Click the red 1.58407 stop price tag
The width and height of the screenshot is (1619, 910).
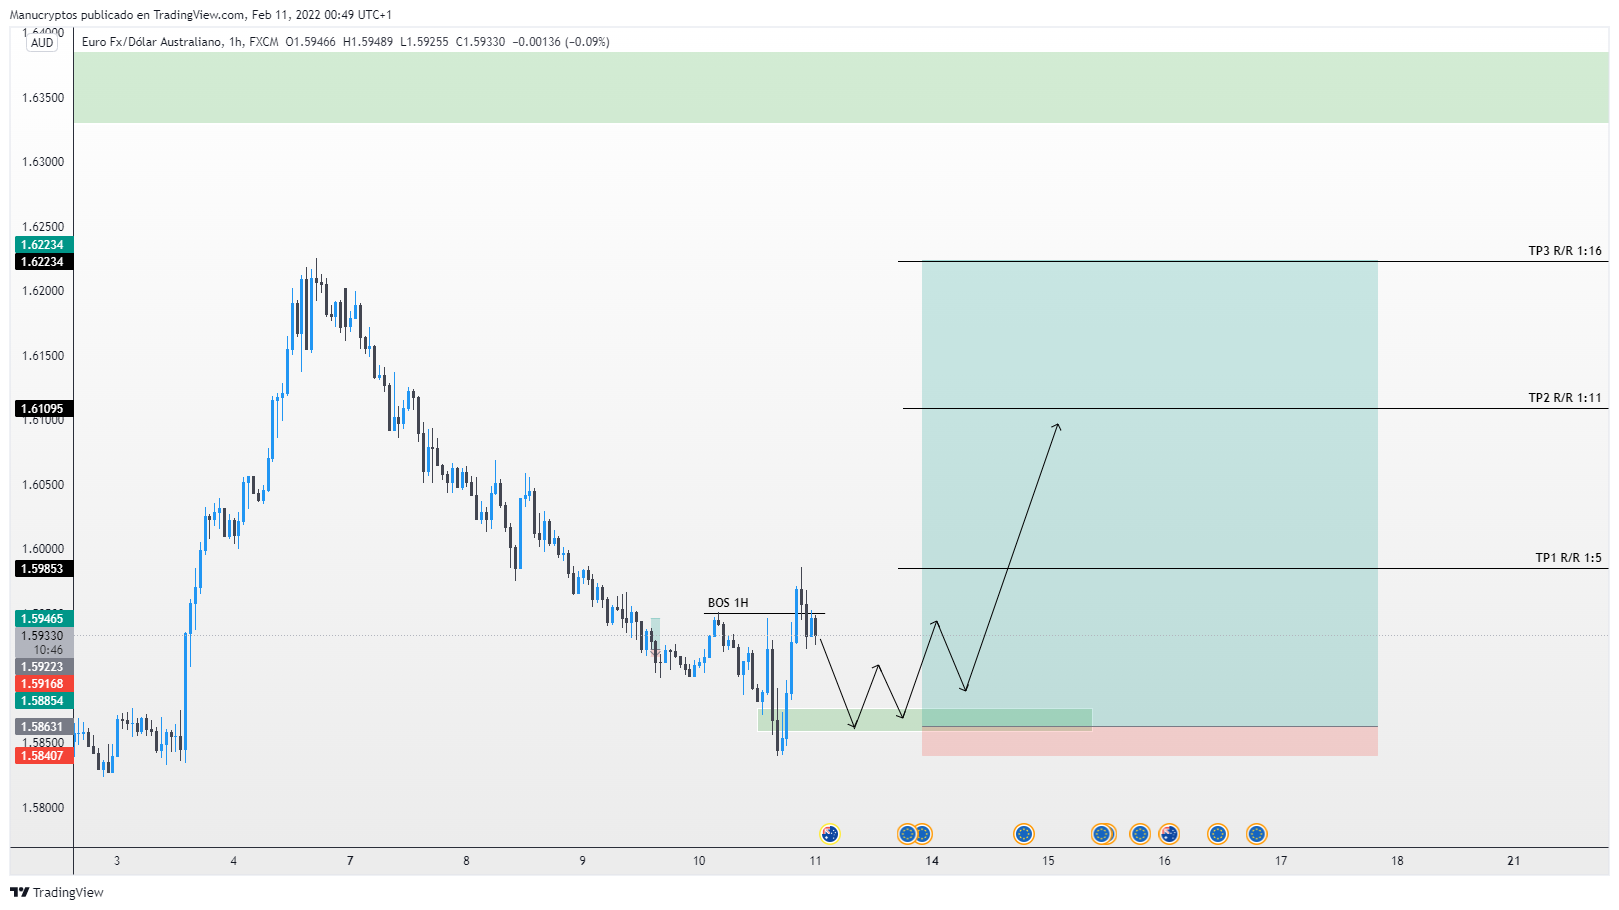tap(42, 756)
